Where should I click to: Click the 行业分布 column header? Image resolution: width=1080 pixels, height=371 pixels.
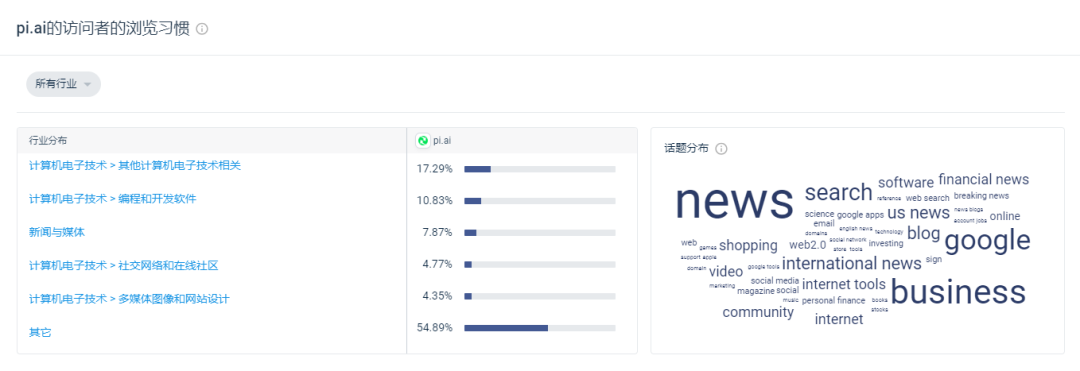pyautogui.click(x=48, y=140)
